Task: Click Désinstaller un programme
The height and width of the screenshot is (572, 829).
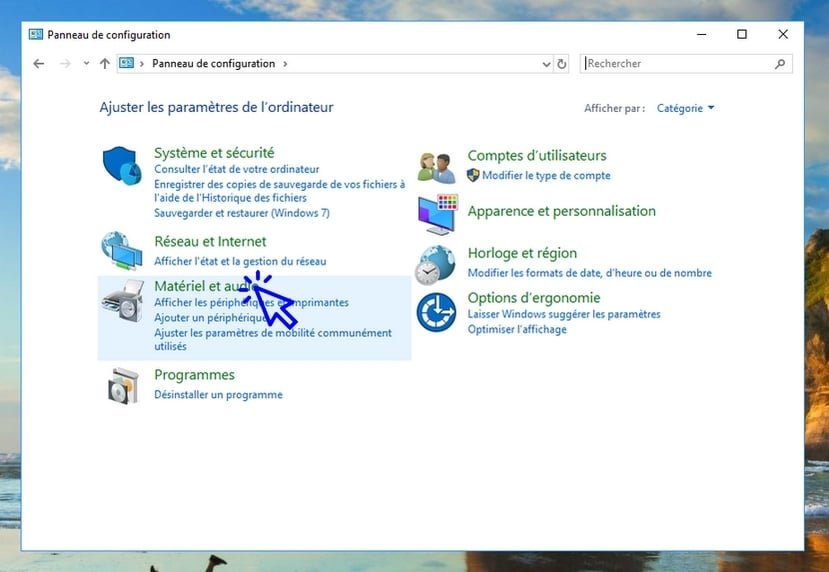Action: 218,395
